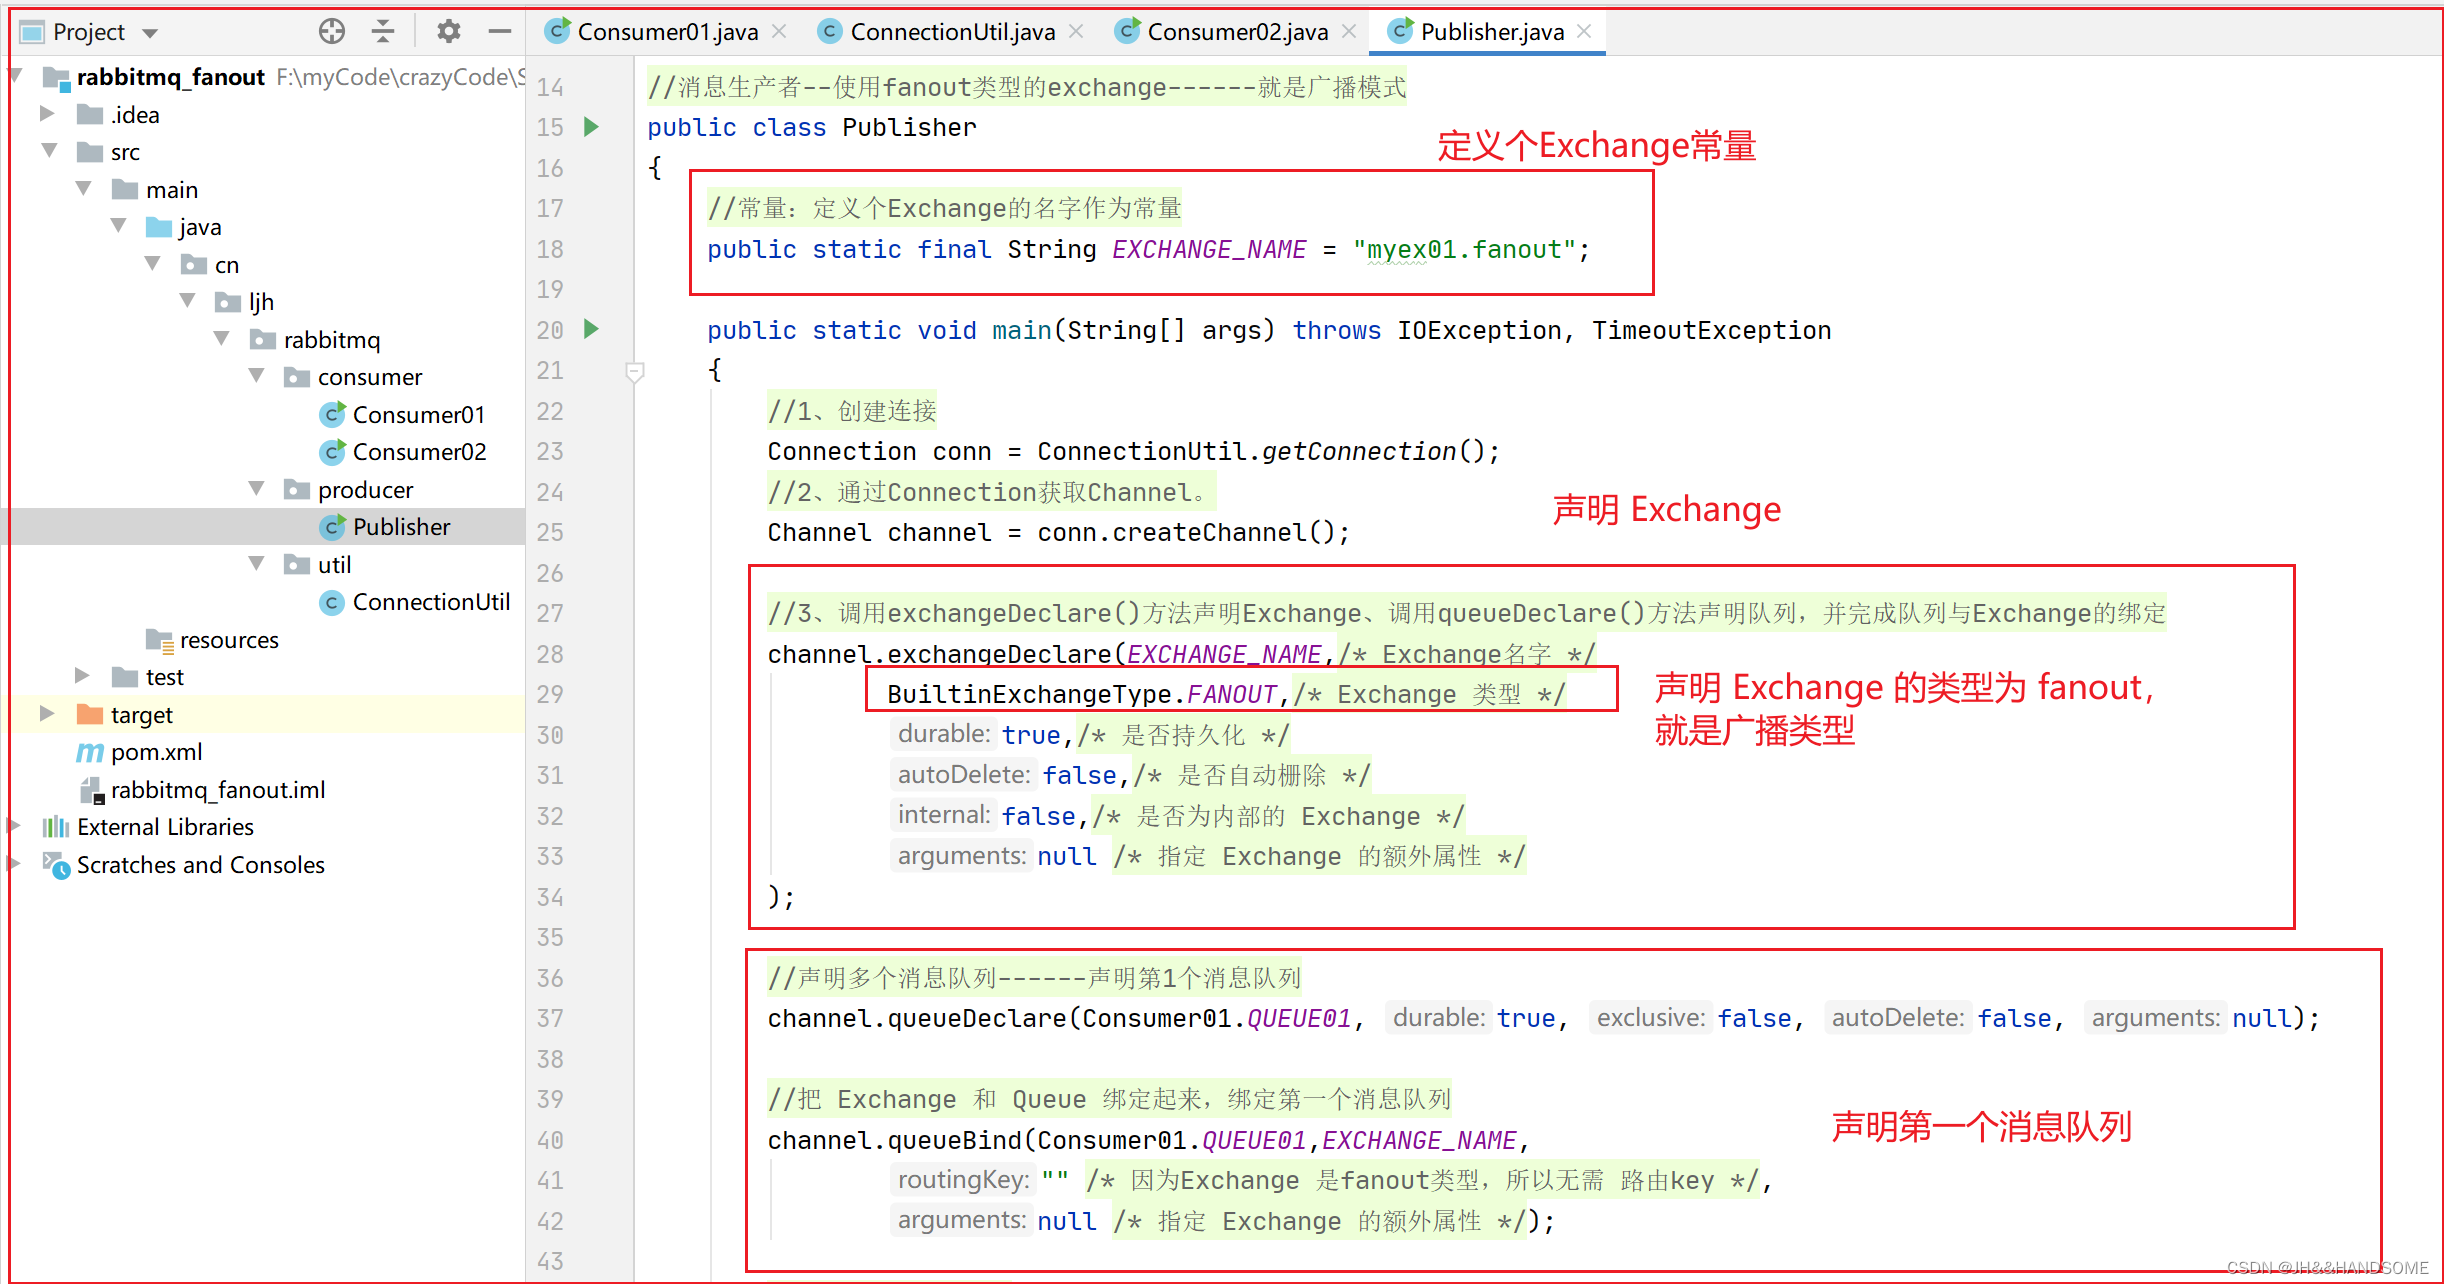Screen dimensions: 2444x1284
Task: Click IOException in main throws clause
Action: click(1479, 330)
